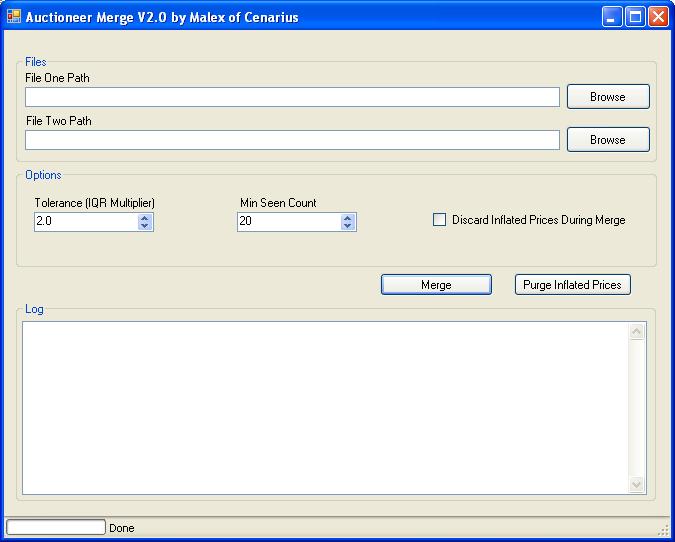This screenshot has width=675, height=542.
Task: Click the Tolerance (IQR Multiplier) label
Action: 95,203
